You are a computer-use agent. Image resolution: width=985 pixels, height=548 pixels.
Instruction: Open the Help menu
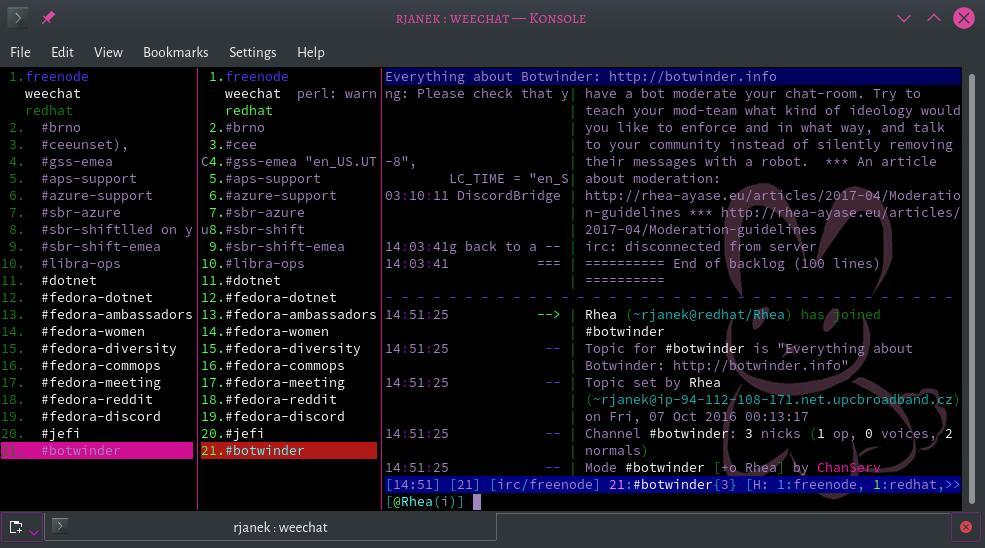[x=310, y=52]
